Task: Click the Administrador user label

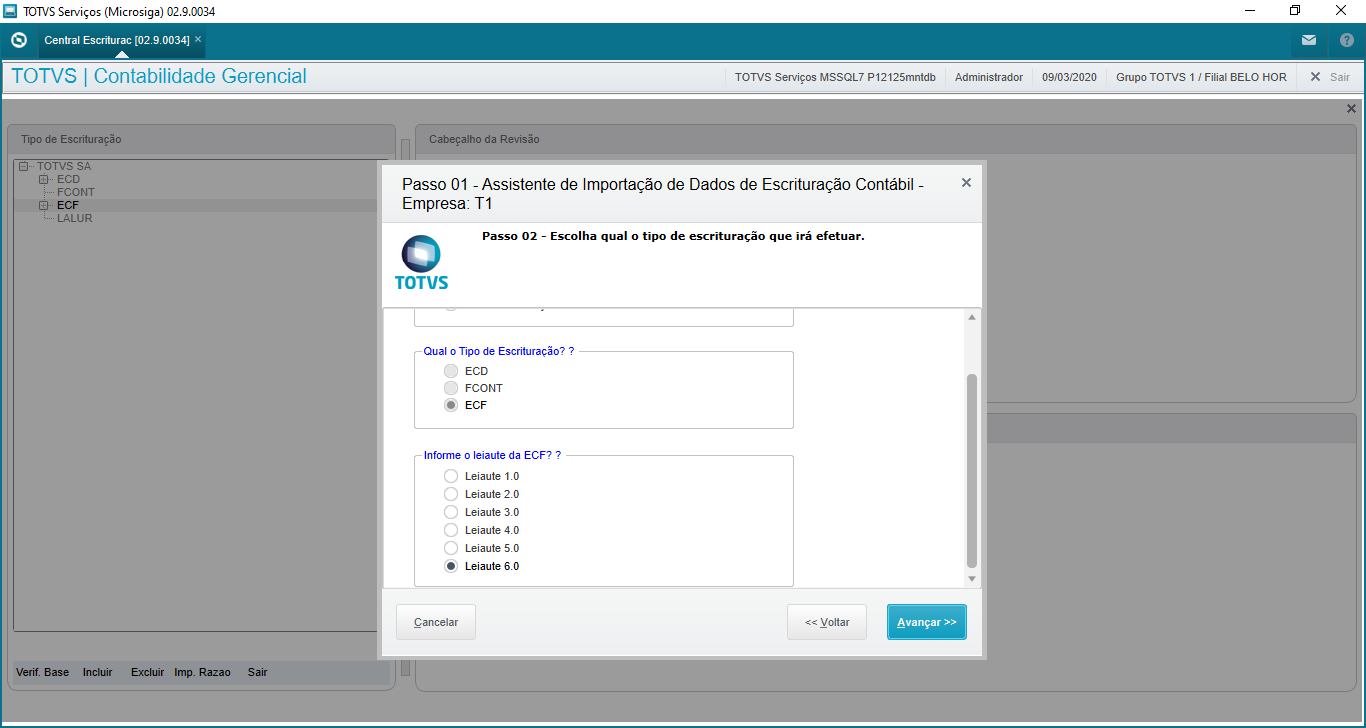Action: (x=989, y=77)
